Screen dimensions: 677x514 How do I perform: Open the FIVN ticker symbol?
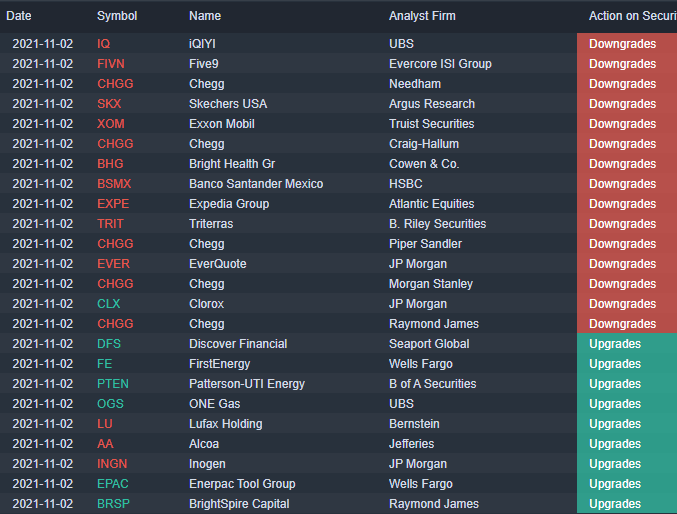coord(111,64)
